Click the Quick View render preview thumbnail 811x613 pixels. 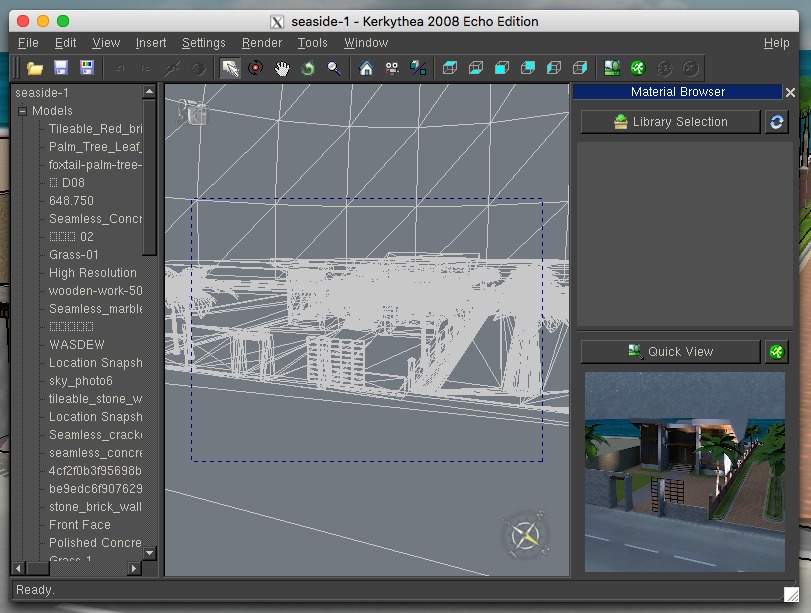684,472
